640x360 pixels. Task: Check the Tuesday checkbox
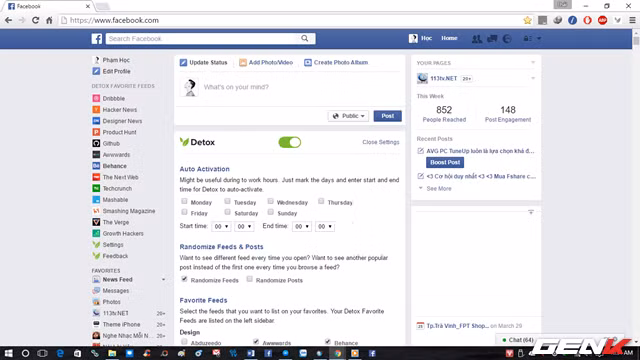(227, 201)
